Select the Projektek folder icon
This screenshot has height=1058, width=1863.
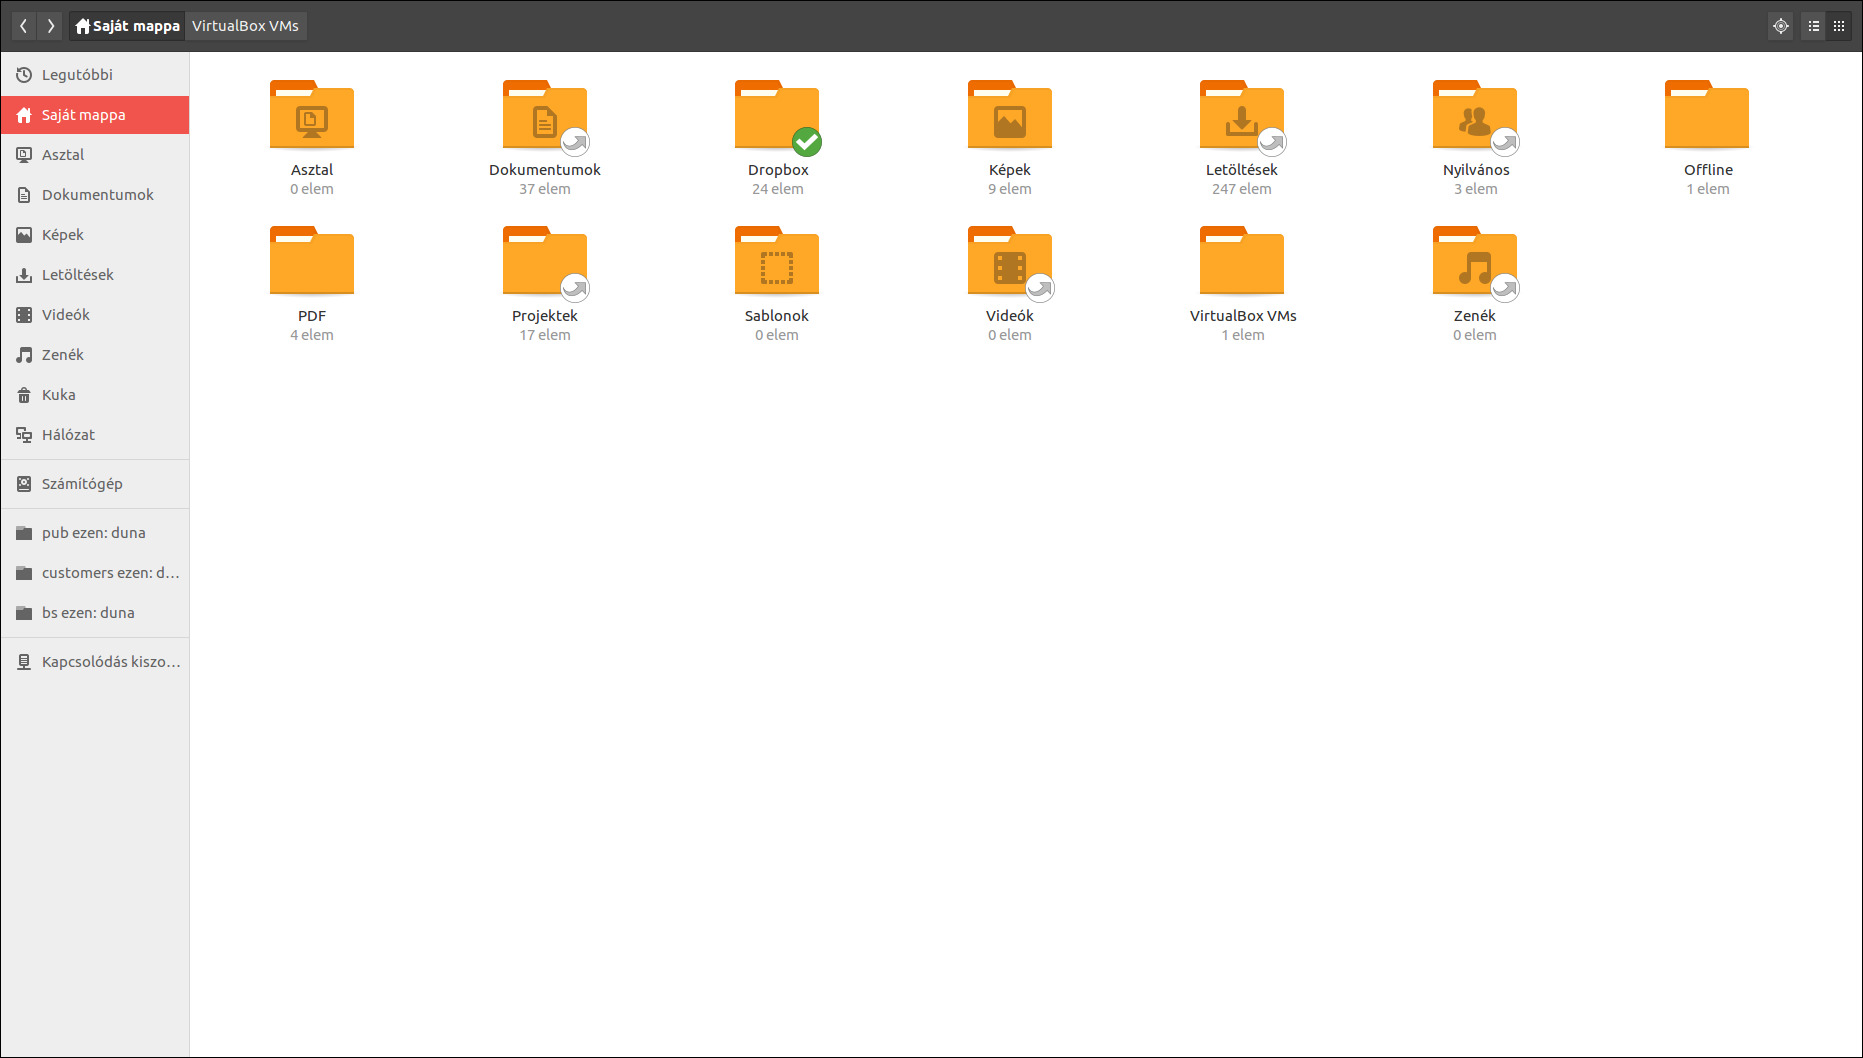coord(545,261)
